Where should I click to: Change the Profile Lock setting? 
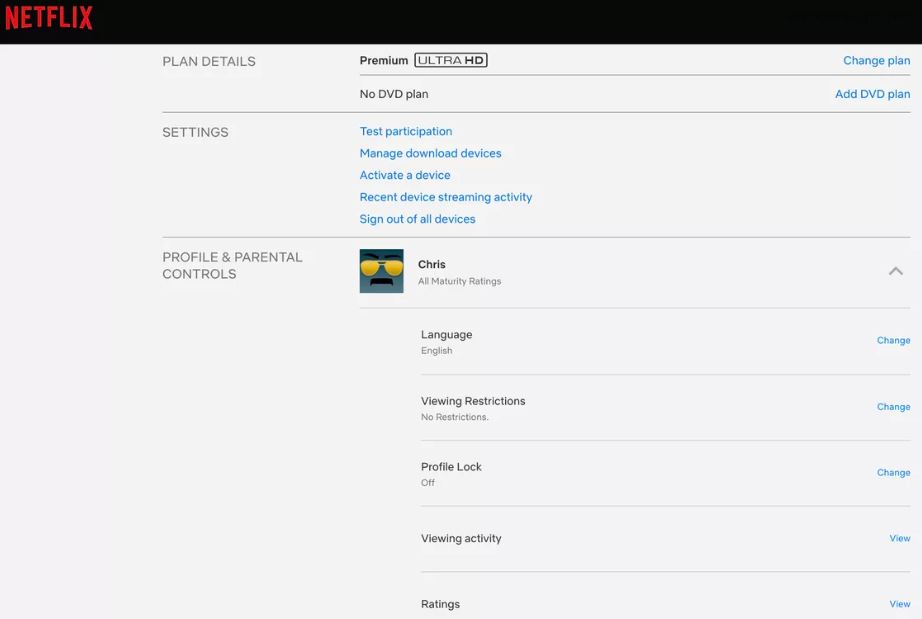click(893, 473)
